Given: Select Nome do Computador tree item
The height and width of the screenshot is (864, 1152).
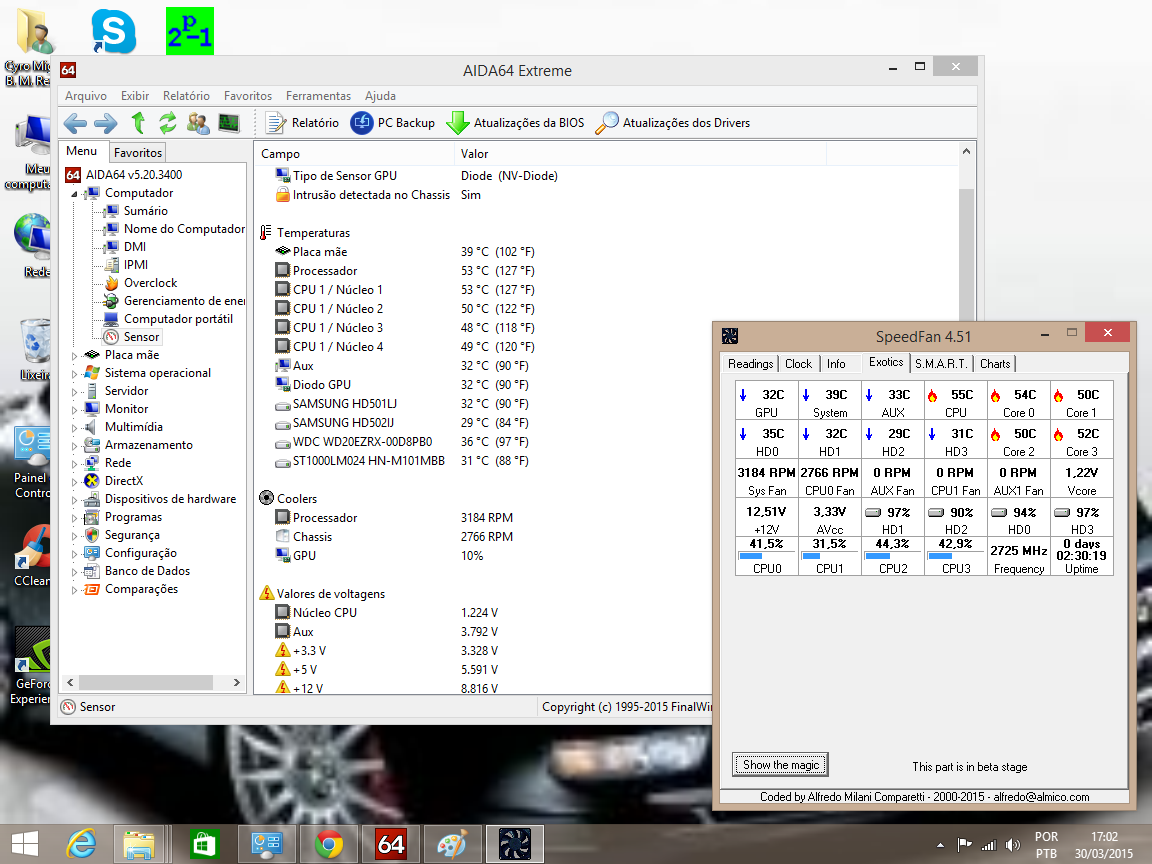Looking at the screenshot, I should click(184, 228).
